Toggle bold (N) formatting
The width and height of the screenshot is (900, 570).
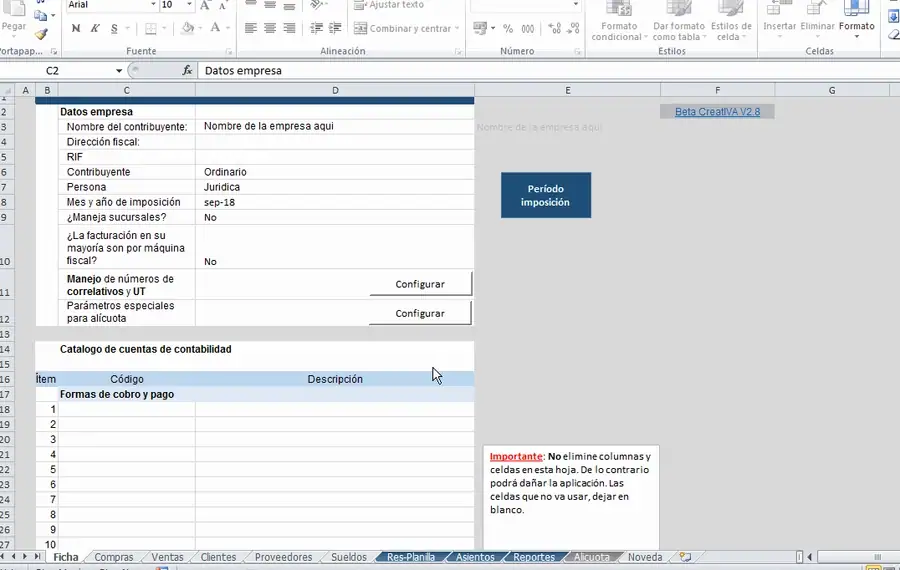coord(76,28)
